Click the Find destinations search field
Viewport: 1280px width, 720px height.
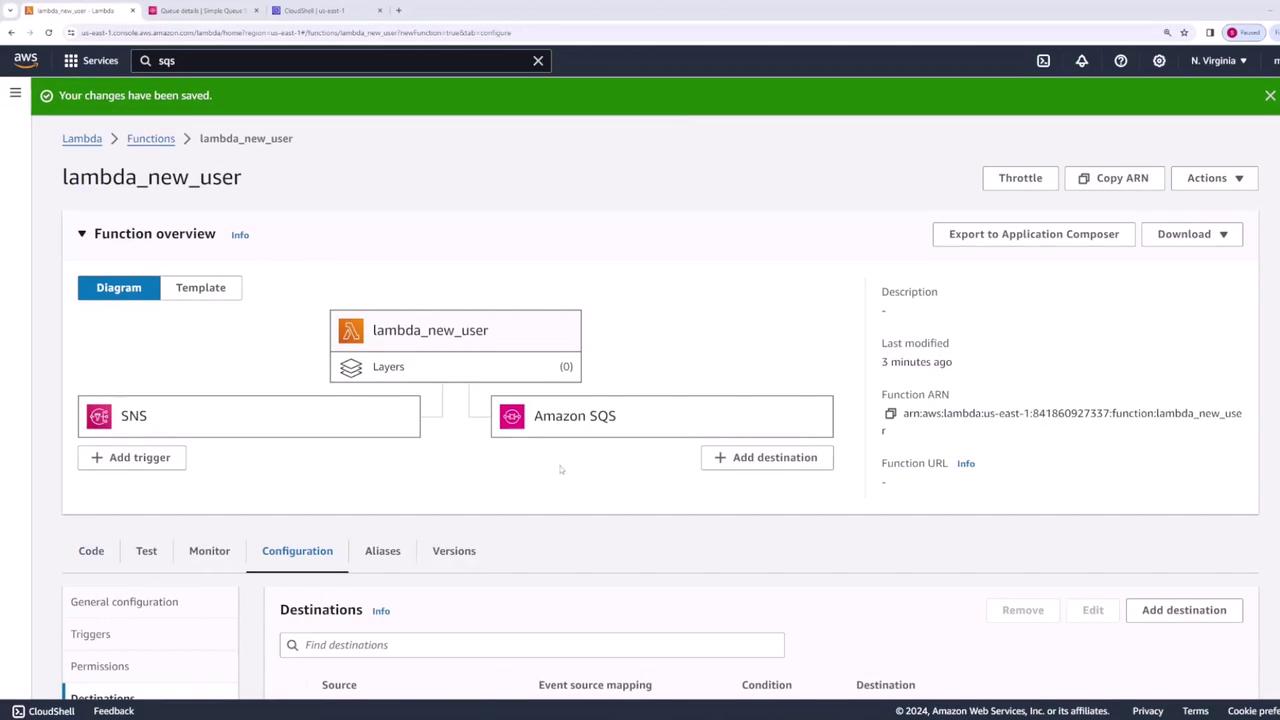[532, 645]
